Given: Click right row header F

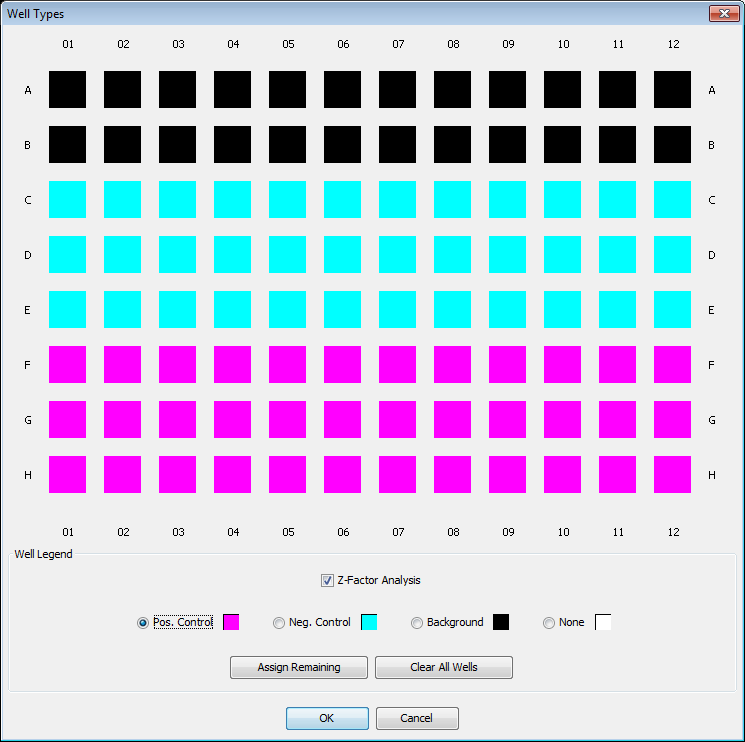Looking at the screenshot, I should coord(711,365).
